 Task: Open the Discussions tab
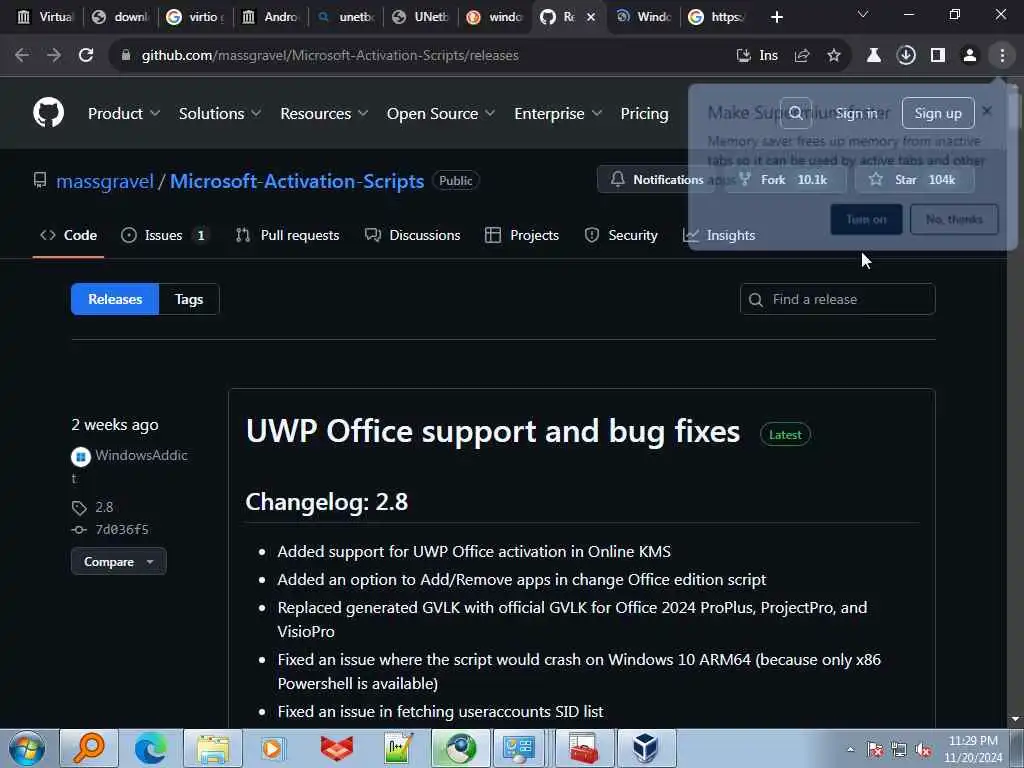click(413, 235)
